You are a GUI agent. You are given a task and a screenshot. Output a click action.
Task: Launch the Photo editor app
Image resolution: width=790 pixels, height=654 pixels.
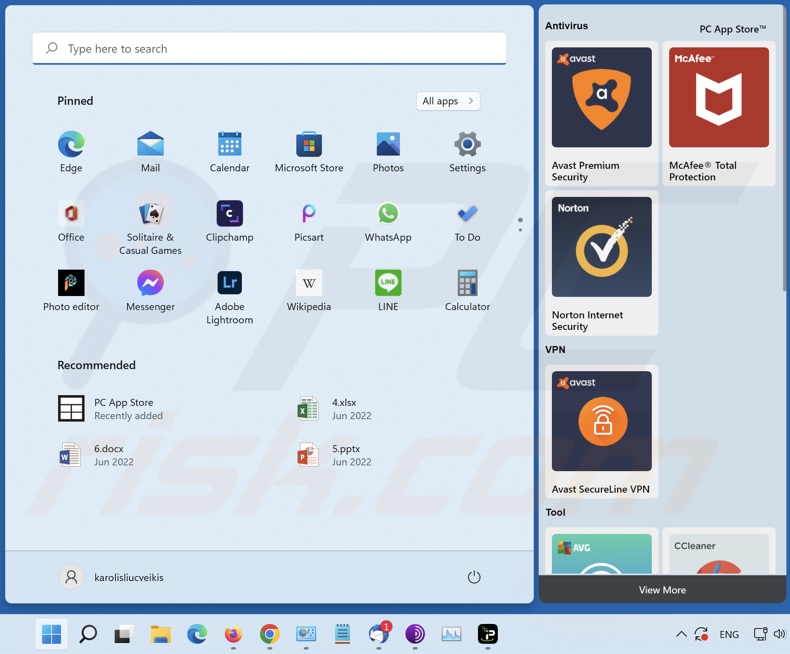tap(71, 290)
